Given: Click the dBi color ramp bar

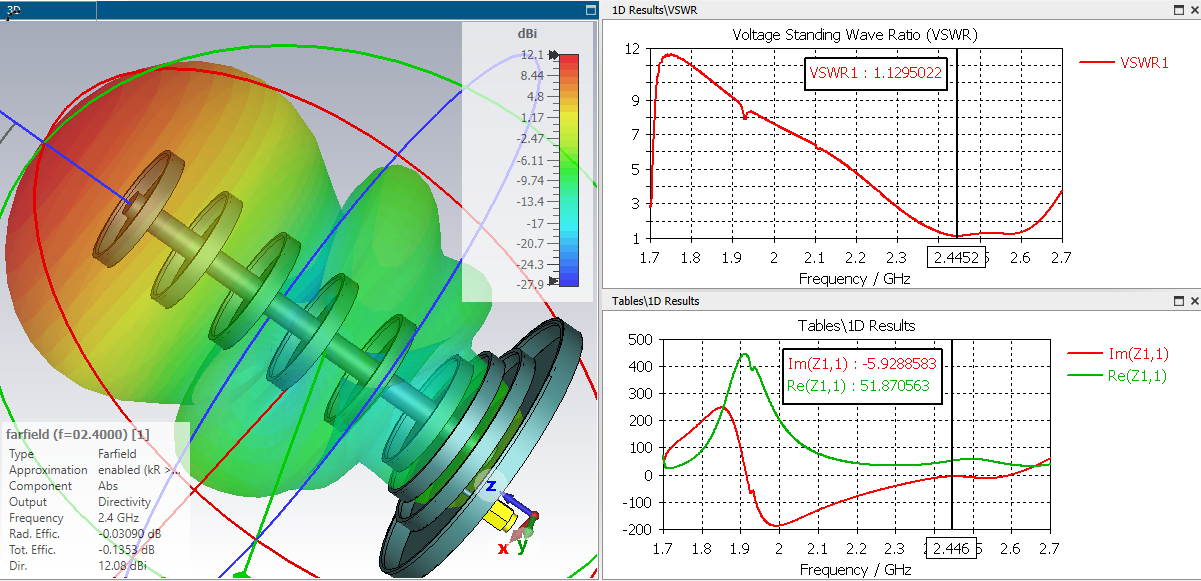Looking at the screenshot, I should [x=568, y=170].
